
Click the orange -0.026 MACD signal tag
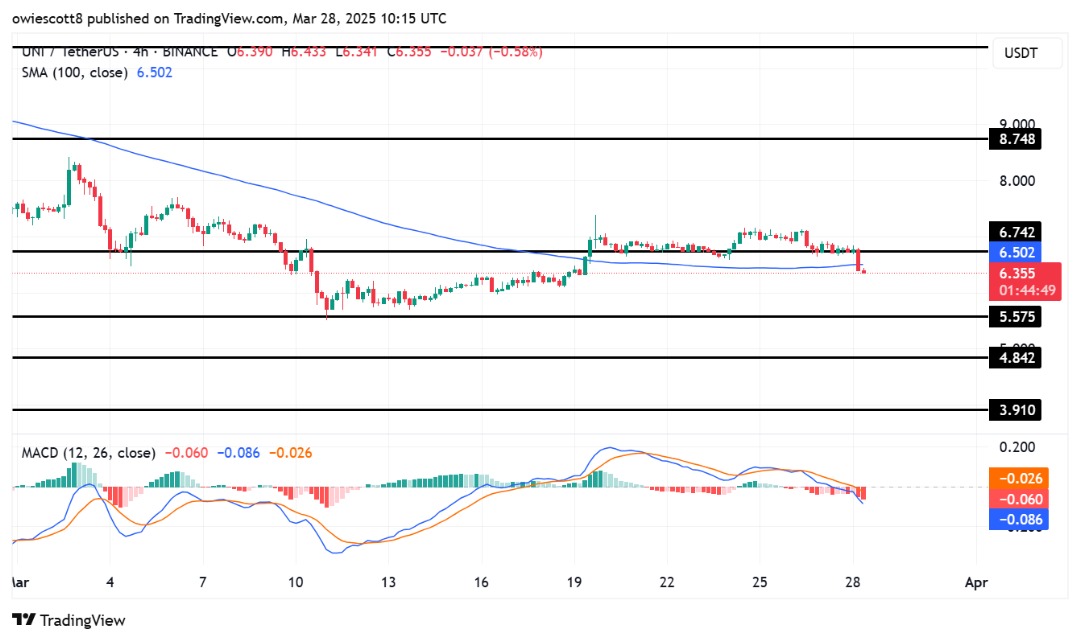pos(1019,479)
